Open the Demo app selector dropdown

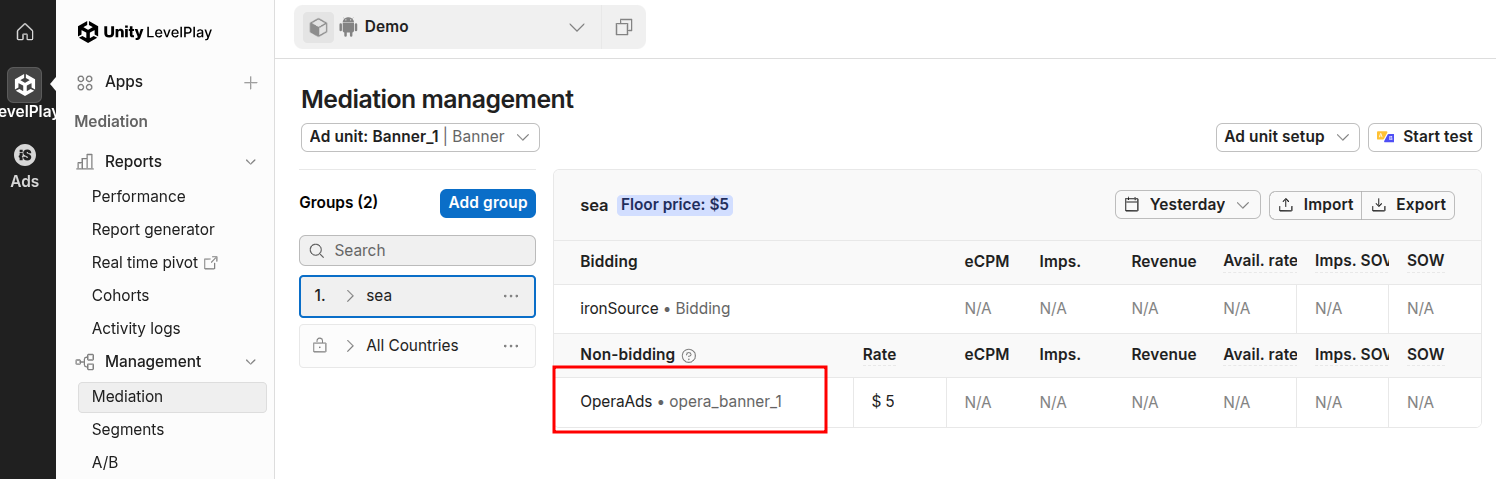[447, 27]
